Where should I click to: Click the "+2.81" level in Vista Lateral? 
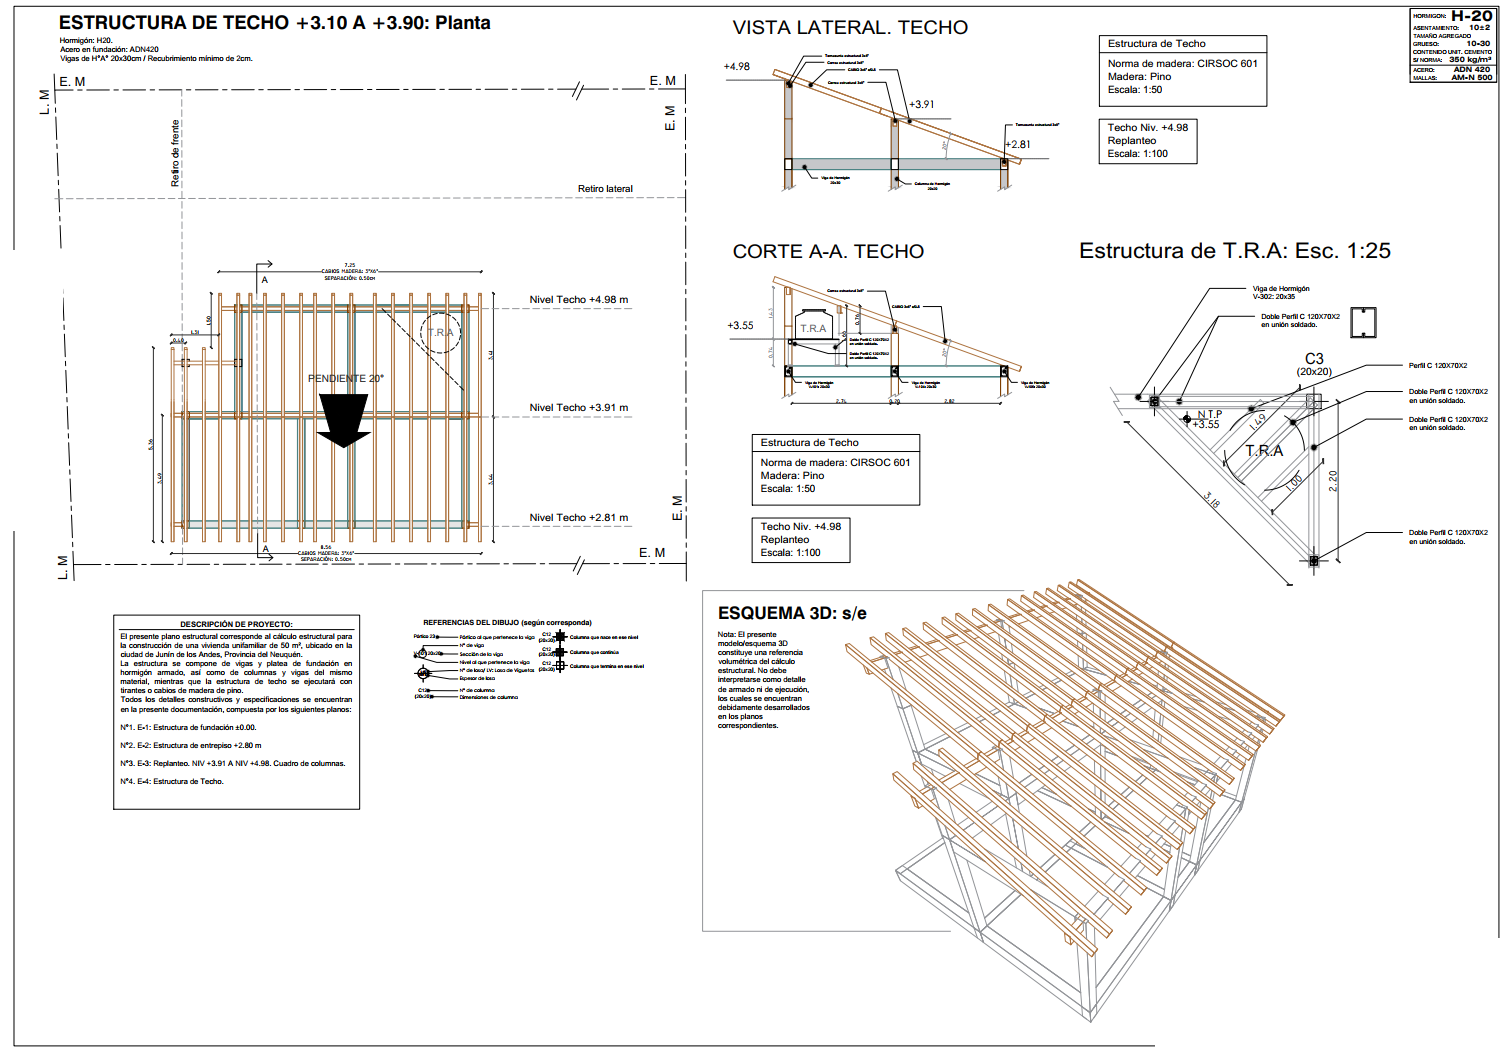1018,145
